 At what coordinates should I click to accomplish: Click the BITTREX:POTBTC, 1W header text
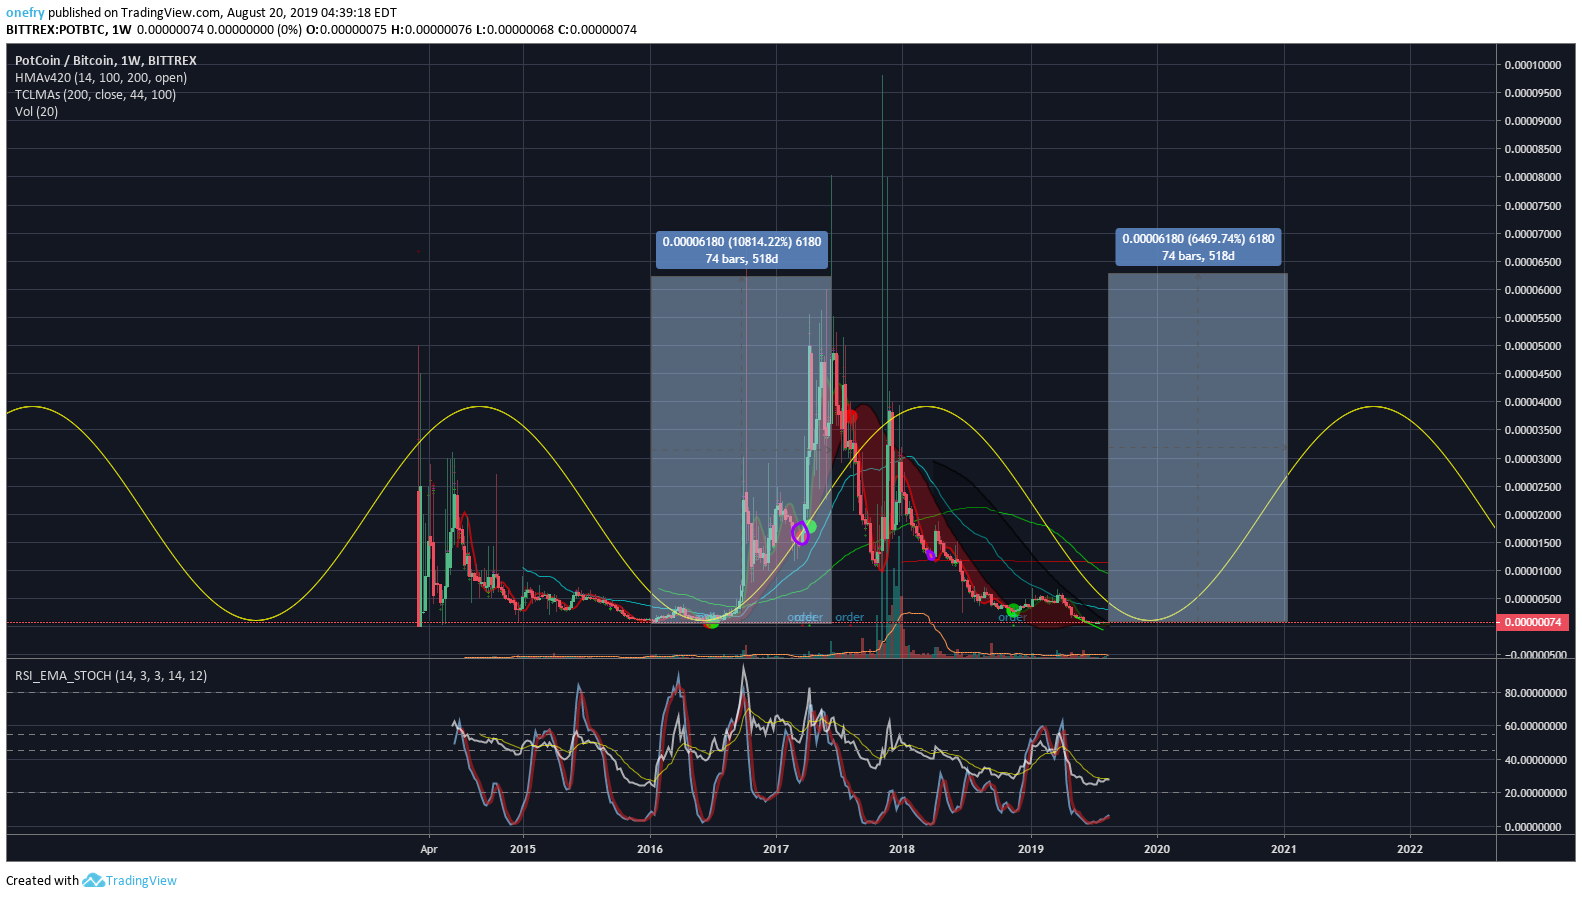tap(69, 30)
